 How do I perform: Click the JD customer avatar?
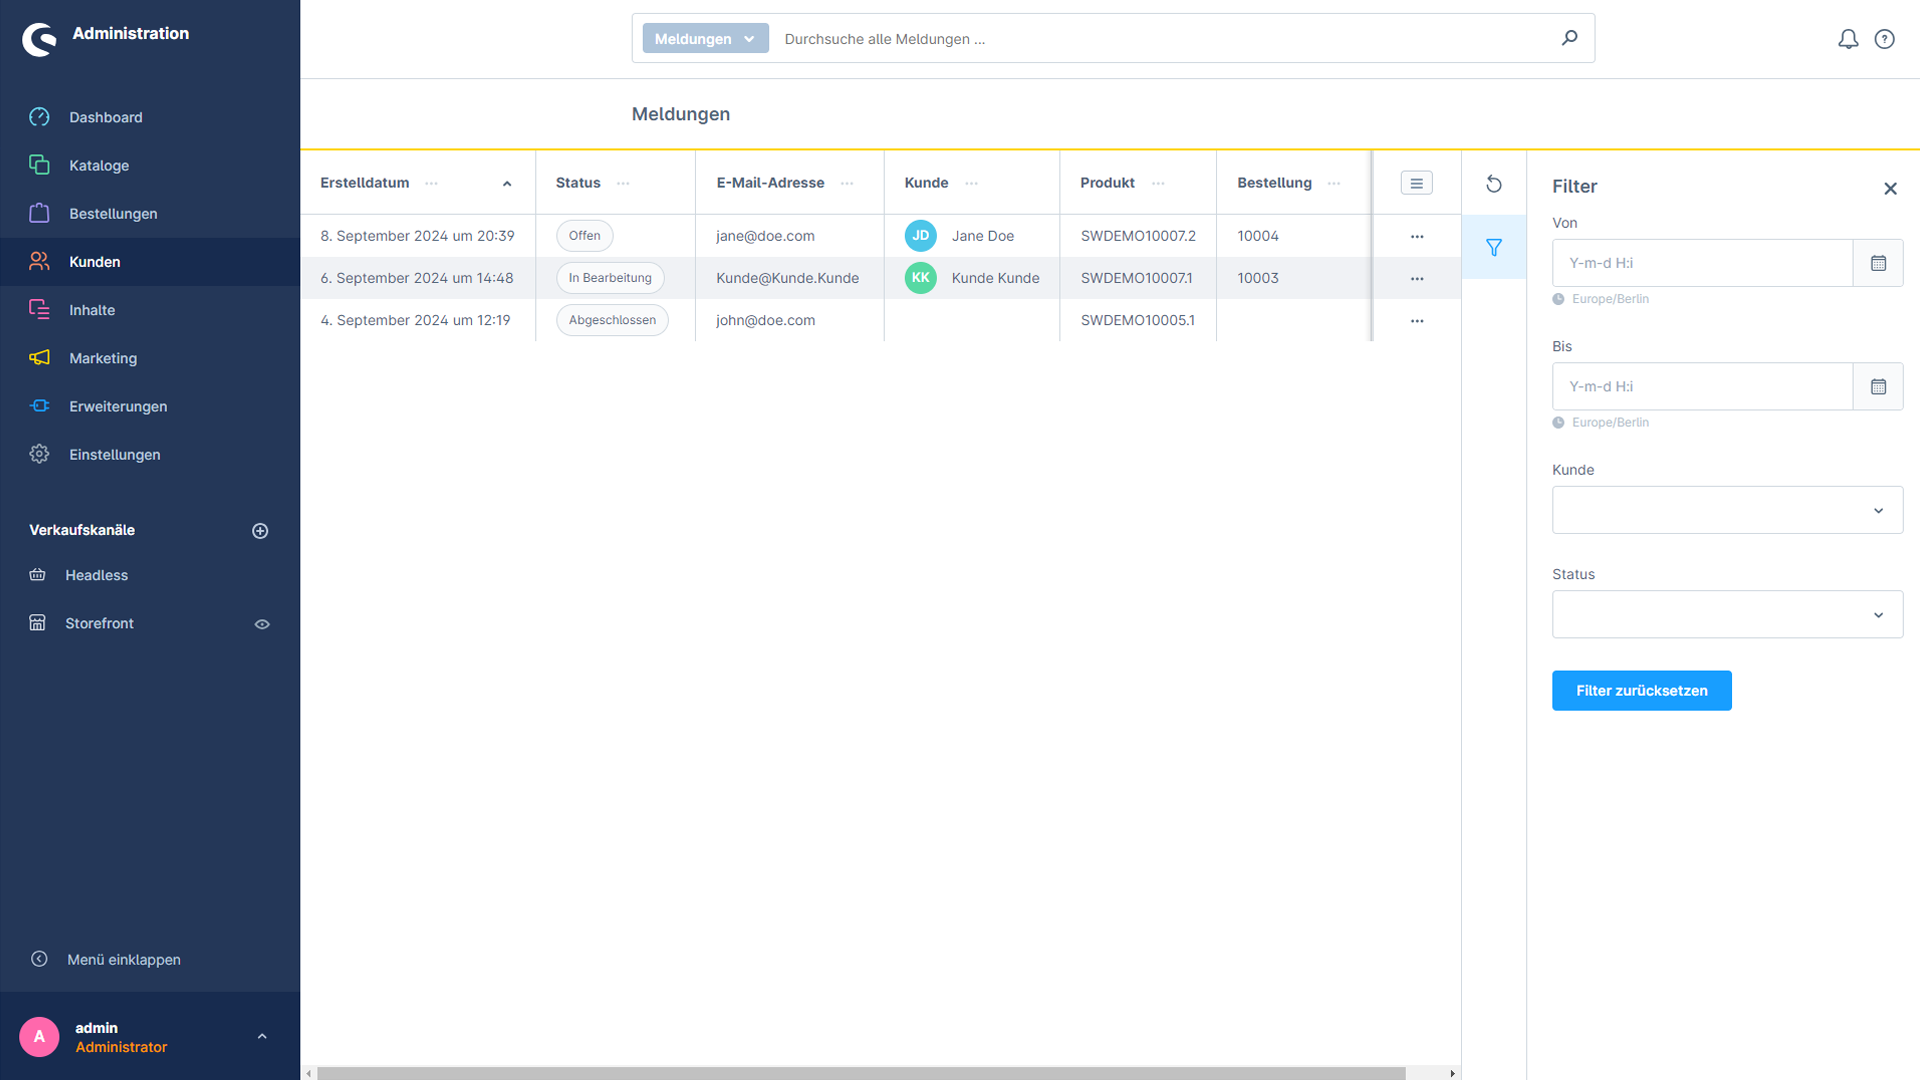920,236
